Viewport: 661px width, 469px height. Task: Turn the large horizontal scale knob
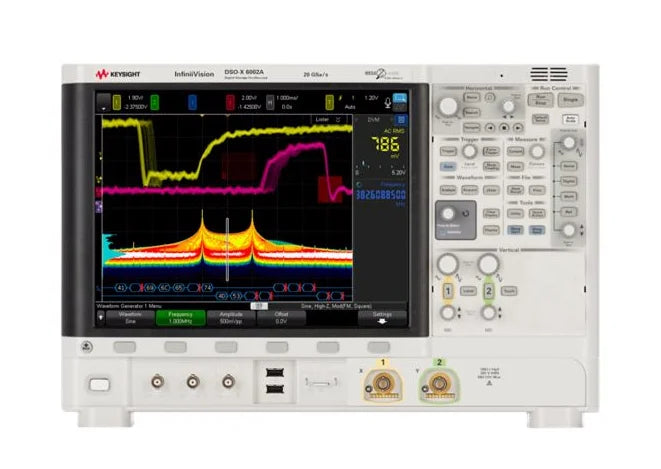point(449,106)
